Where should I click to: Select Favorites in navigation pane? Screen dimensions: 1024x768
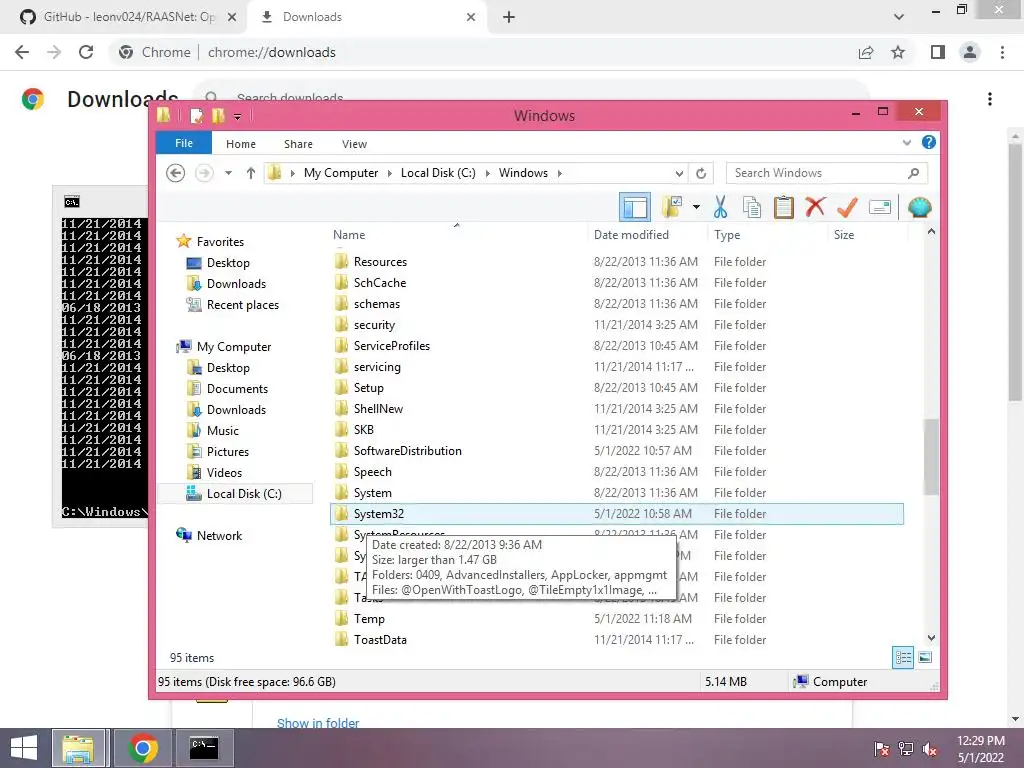pos(220,242)
